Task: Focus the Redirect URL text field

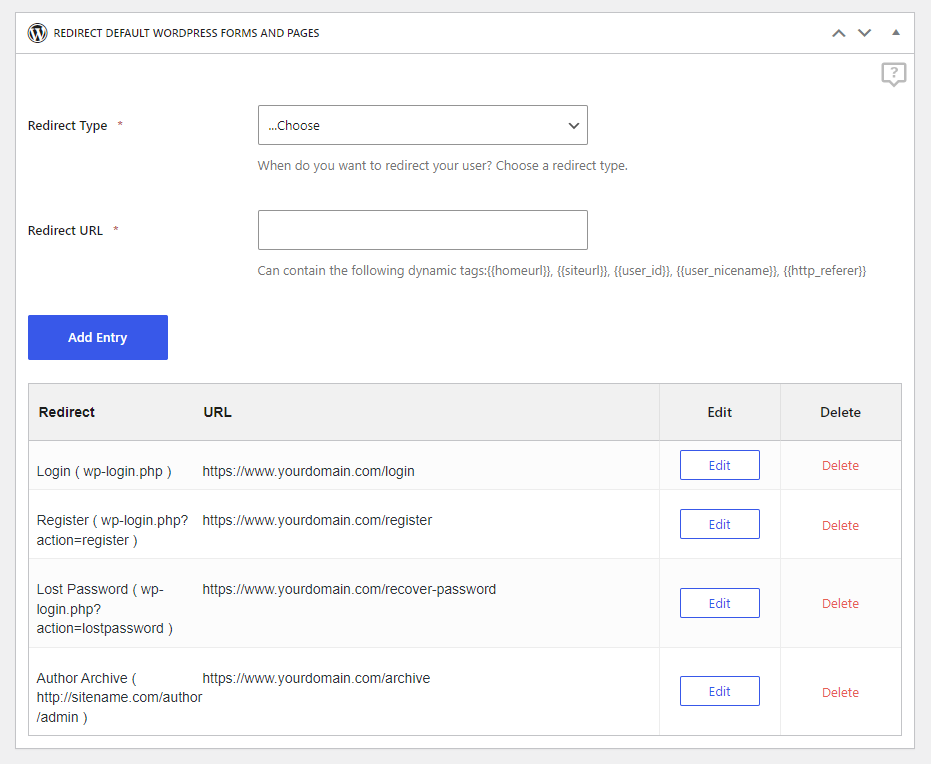Action: [423, 230]
